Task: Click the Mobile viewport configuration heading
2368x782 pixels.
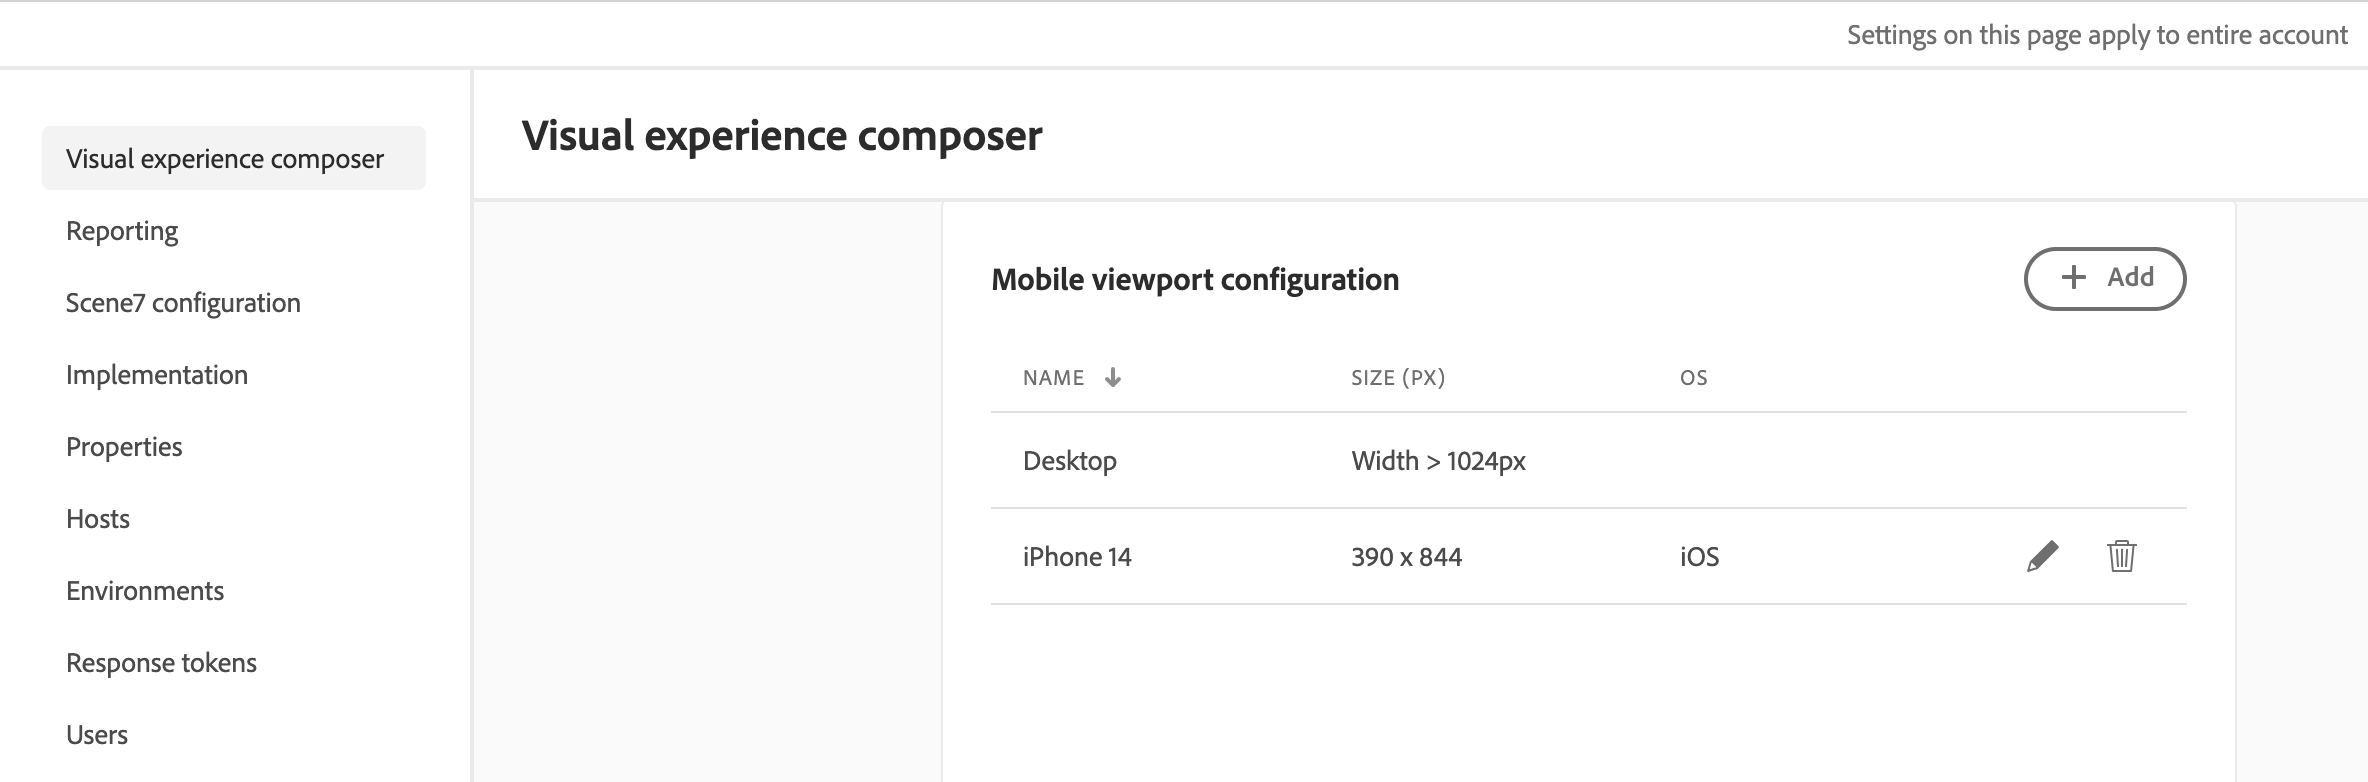Action: tap(1195, 279)
